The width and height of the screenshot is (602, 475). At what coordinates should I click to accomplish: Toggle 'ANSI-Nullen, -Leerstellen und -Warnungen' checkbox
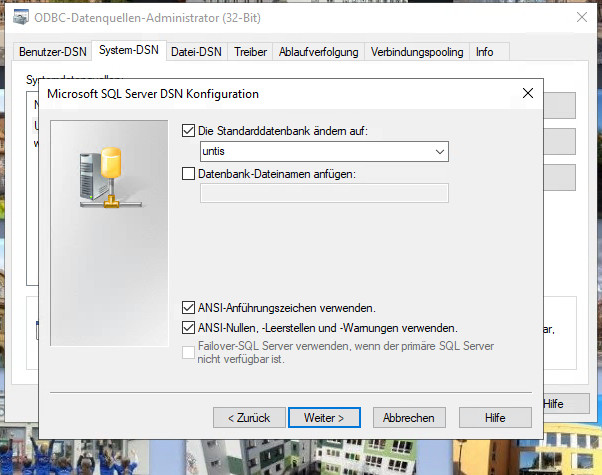click(188, 328)
